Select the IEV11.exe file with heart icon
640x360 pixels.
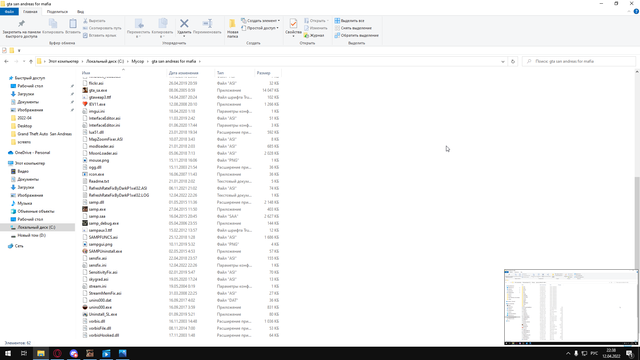pos(97,104)
